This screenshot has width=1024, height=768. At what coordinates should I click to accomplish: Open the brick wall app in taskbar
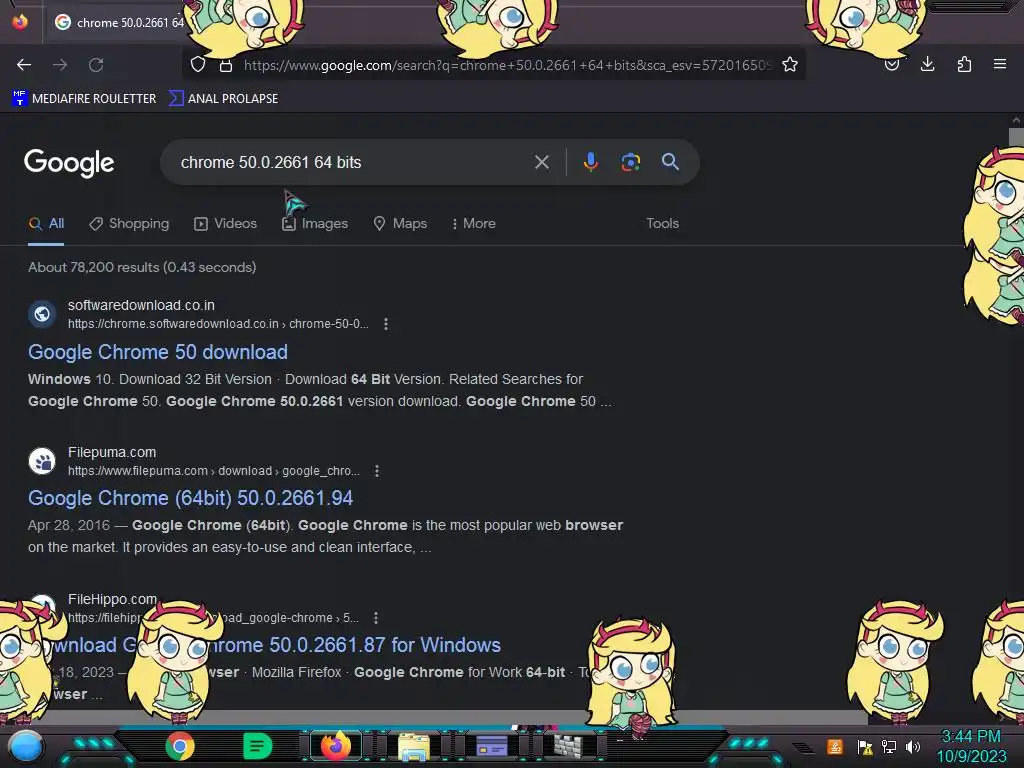tap(568, 745)
